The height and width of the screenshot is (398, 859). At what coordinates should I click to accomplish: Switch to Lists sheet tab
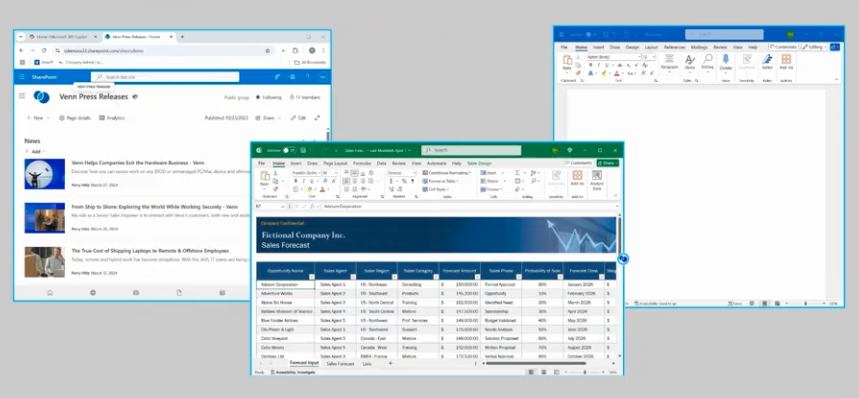pos(366,364)
